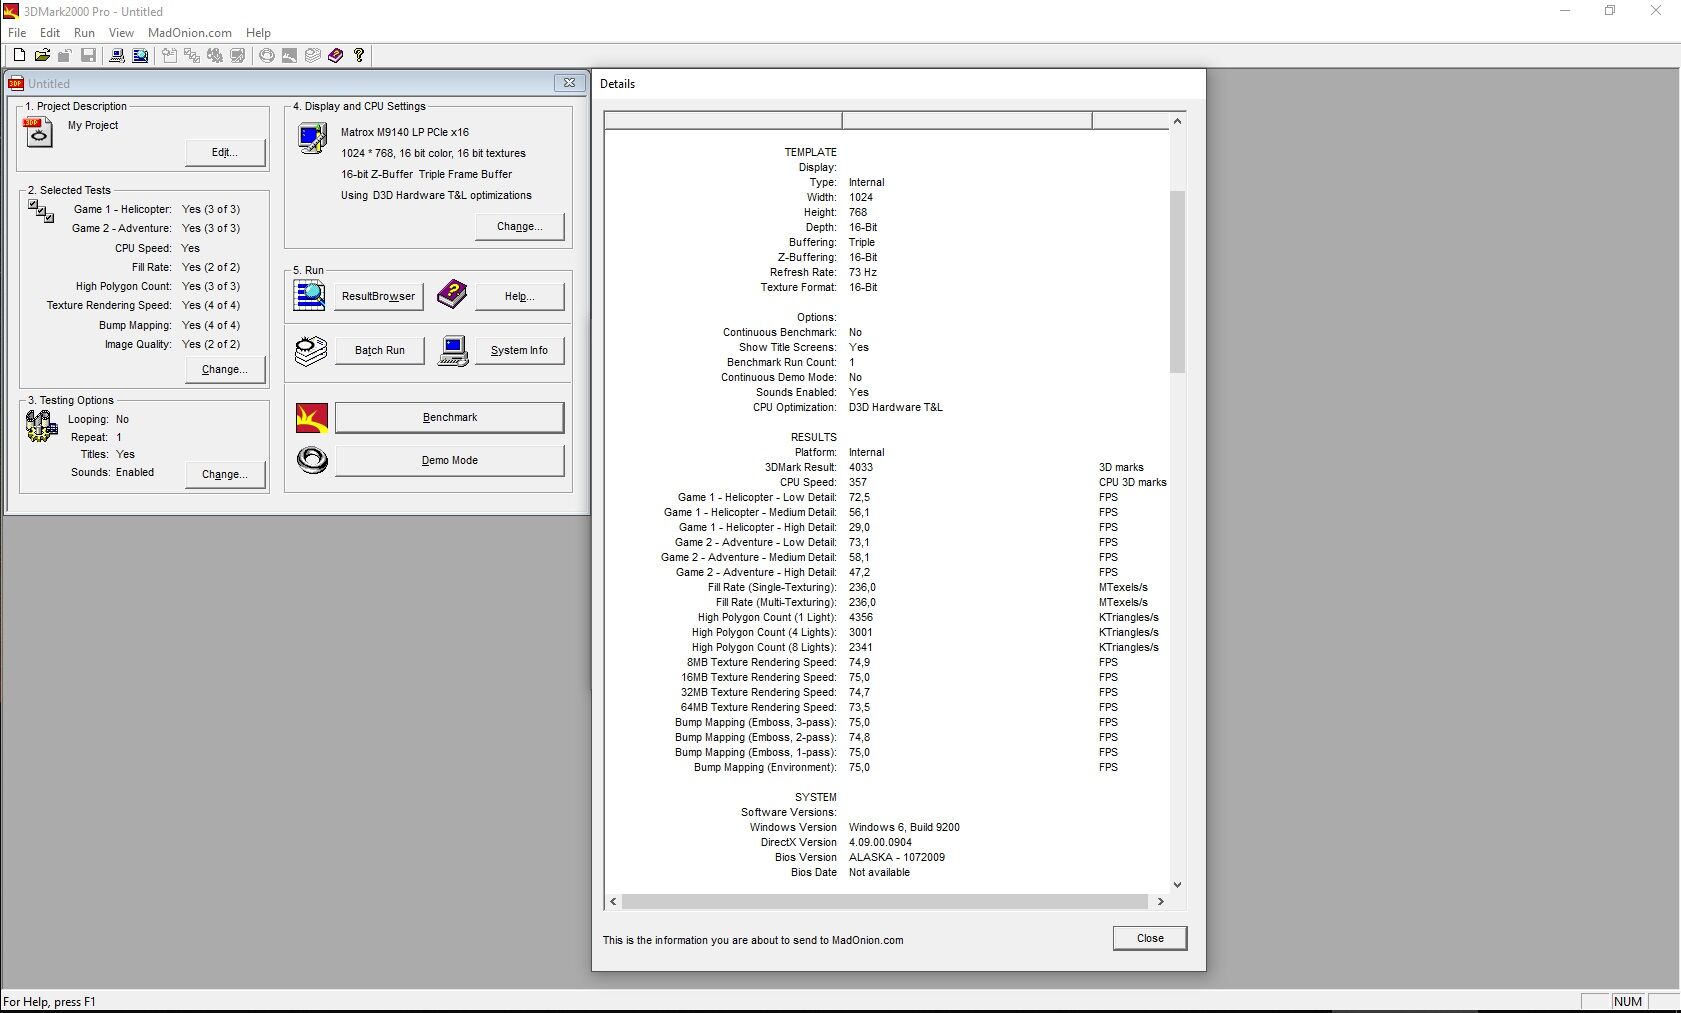Click Details scrollbar down arrow
The width and height of the screenshot is (1681, 1013).
(1177, 884)
